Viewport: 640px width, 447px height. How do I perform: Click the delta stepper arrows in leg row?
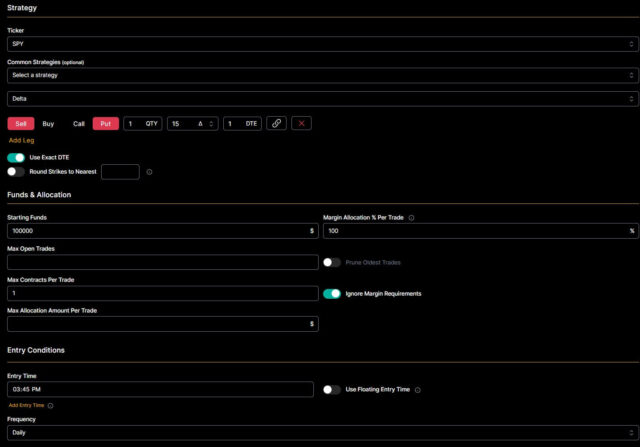click(213, 123)
